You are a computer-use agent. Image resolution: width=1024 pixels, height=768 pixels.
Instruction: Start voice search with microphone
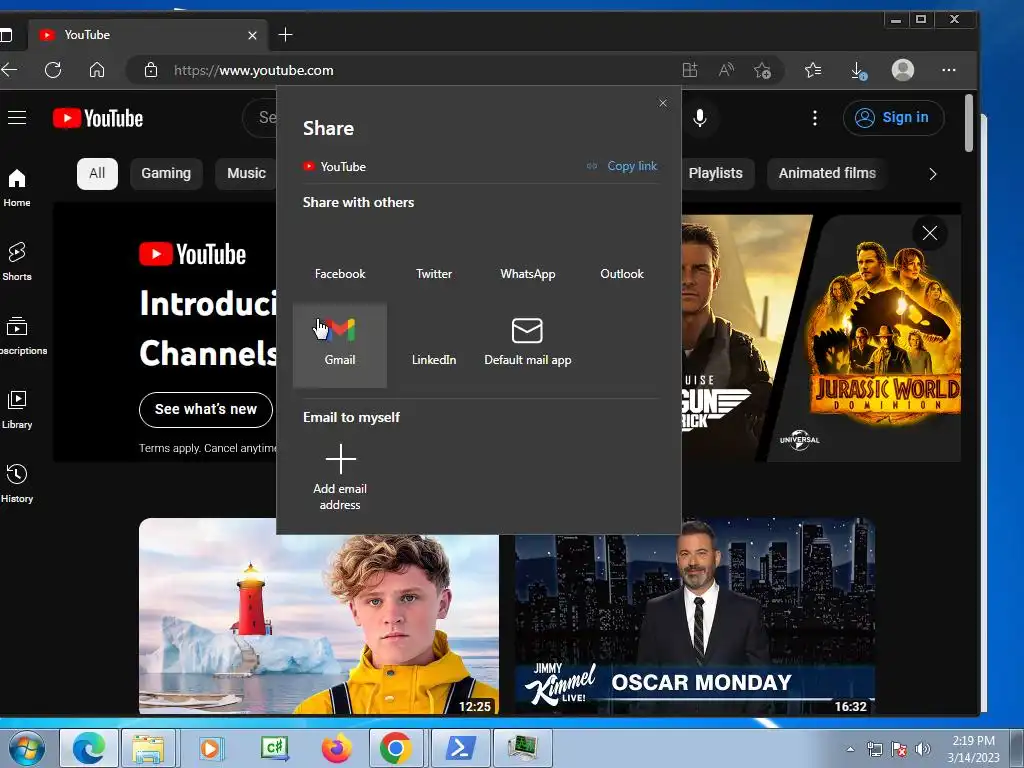coord(699,118)
